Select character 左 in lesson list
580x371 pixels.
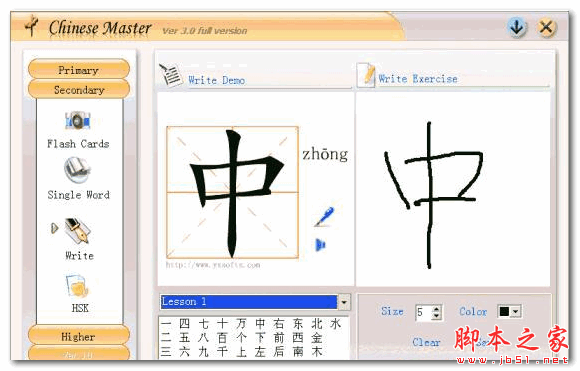tap(260, 351)
